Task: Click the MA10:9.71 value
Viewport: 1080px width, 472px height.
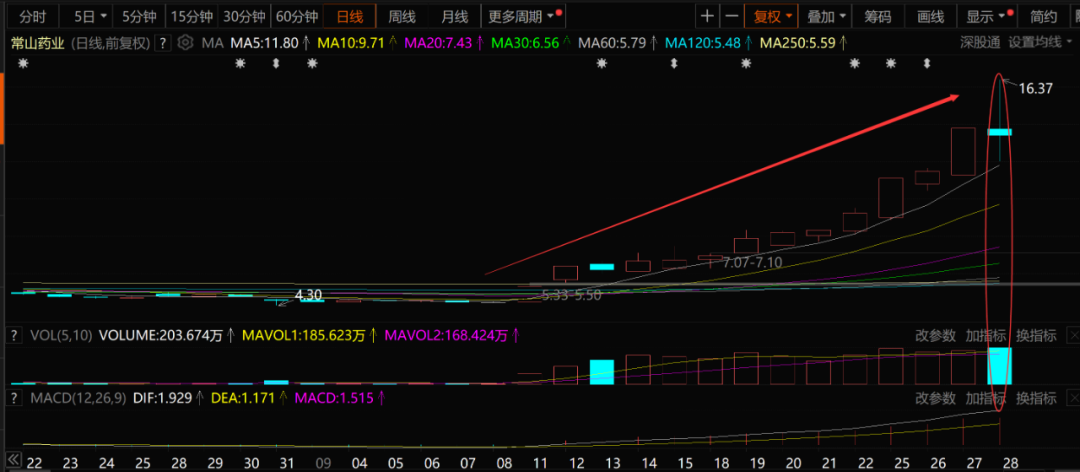Action: coord(351,43)
